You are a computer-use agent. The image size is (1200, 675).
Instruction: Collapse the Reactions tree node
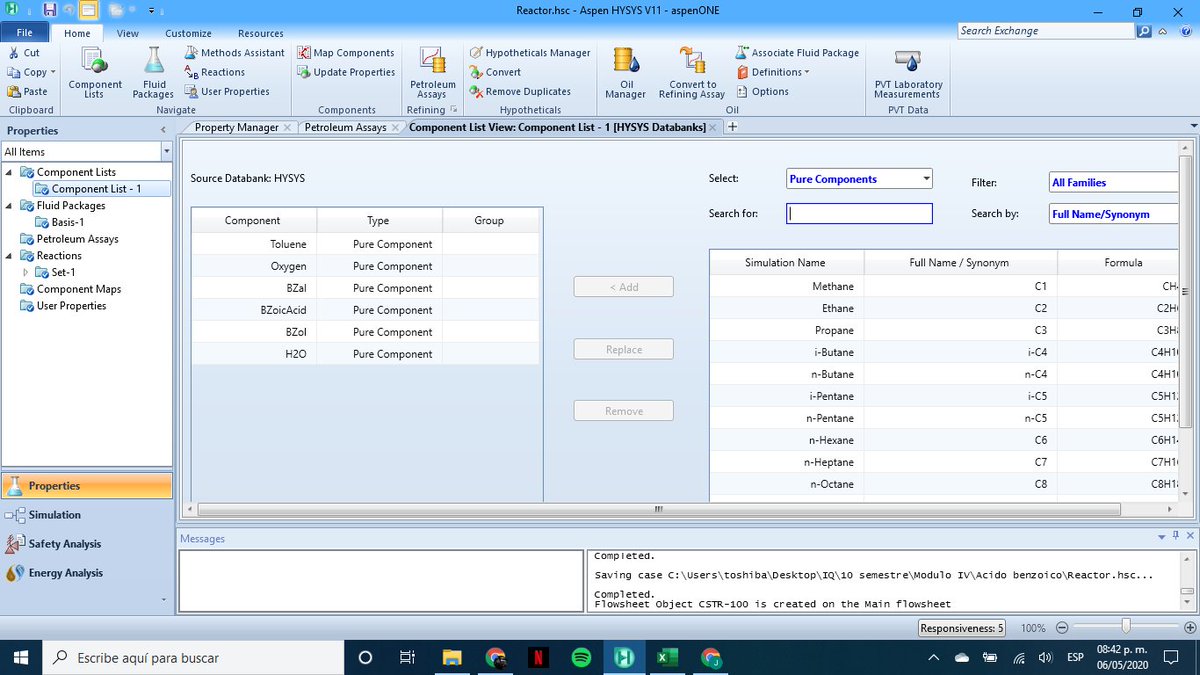pyautogui.click(x=10, y=256)
